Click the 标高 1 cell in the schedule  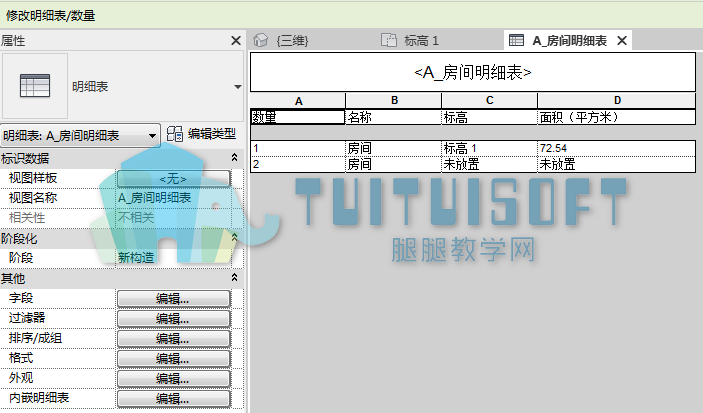[490, 148]
